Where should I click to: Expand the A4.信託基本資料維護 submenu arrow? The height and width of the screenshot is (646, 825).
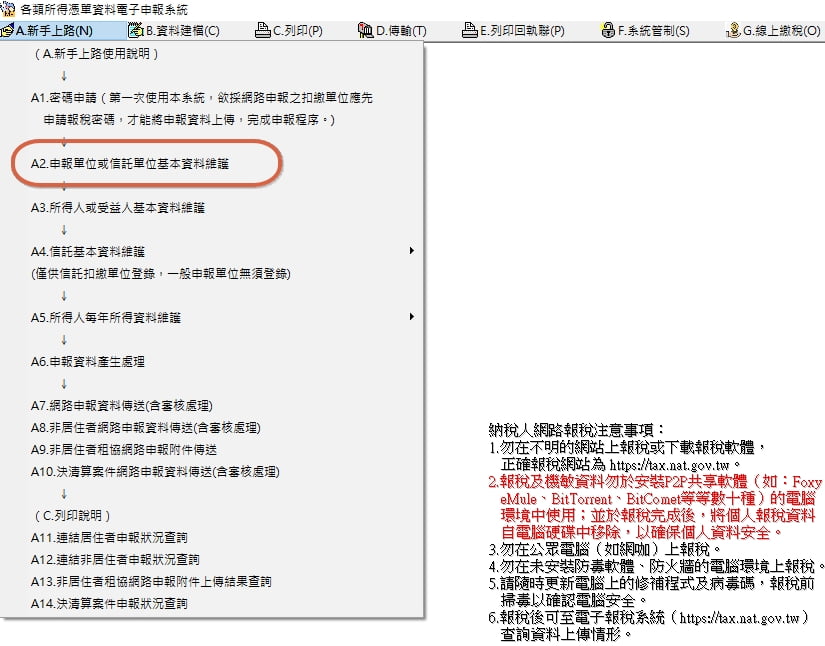click(x=411, y=251)
